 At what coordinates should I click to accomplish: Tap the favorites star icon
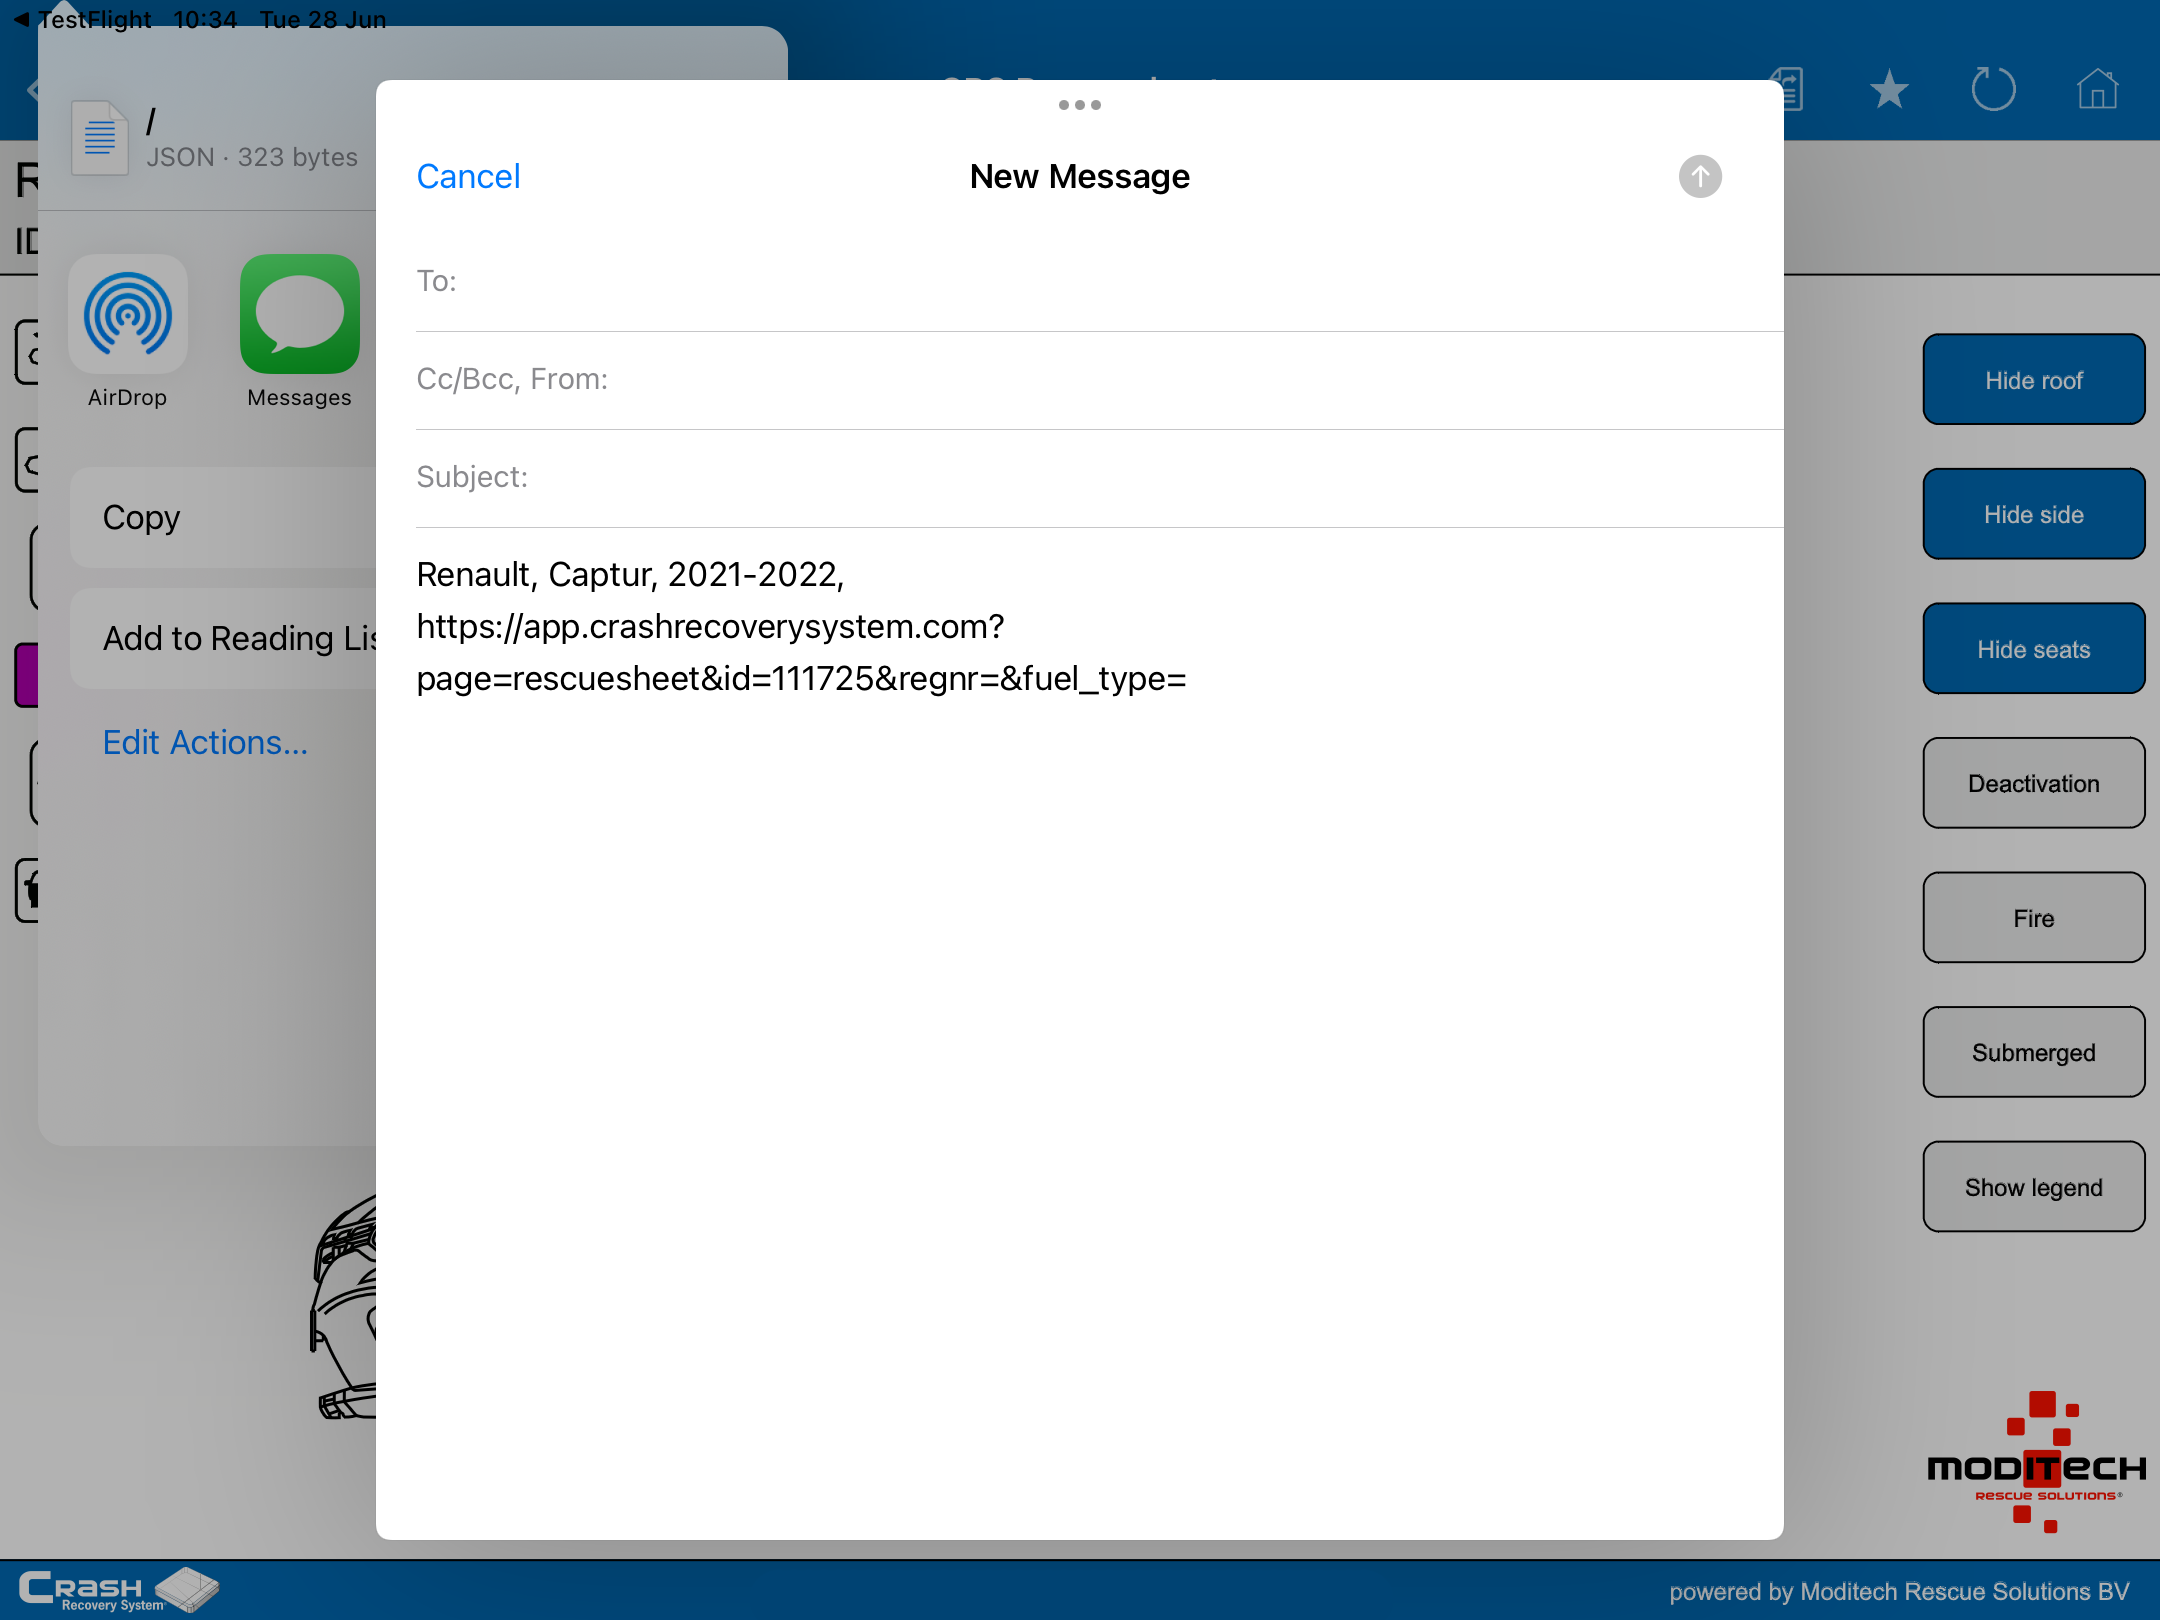[1889, 89]
